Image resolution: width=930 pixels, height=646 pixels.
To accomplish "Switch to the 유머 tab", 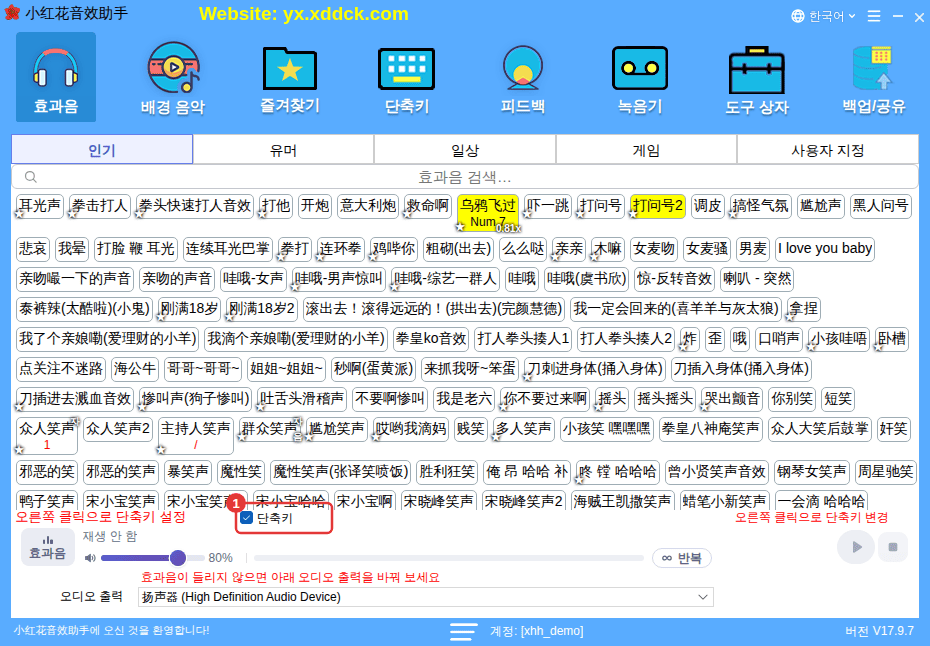I will point(284,149).
